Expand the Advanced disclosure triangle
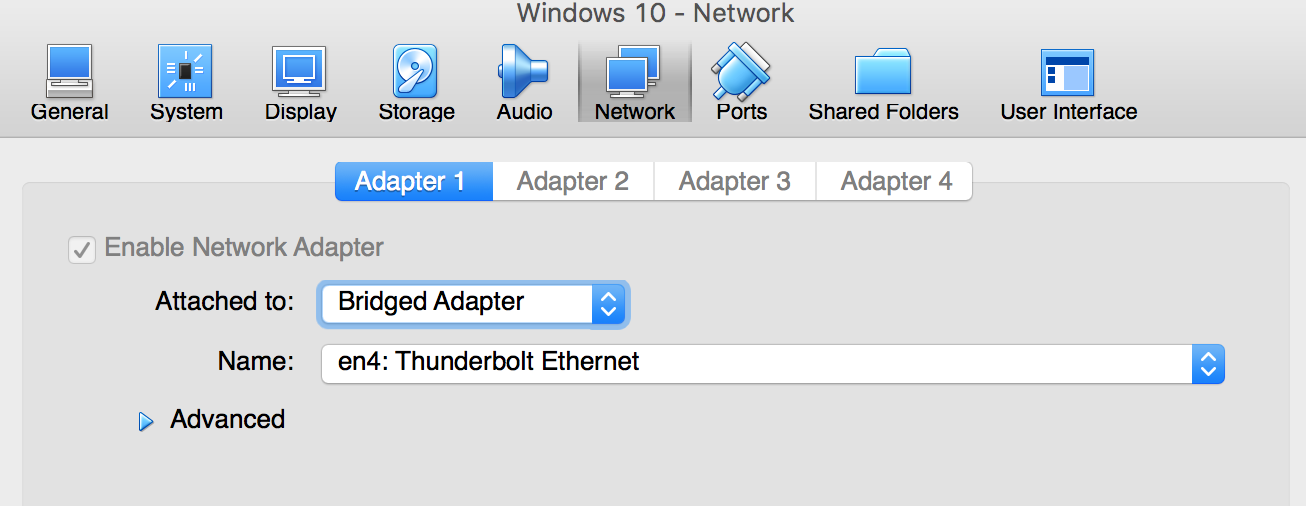The width and height of the screenshot is (1306, 506). [146, 421]
